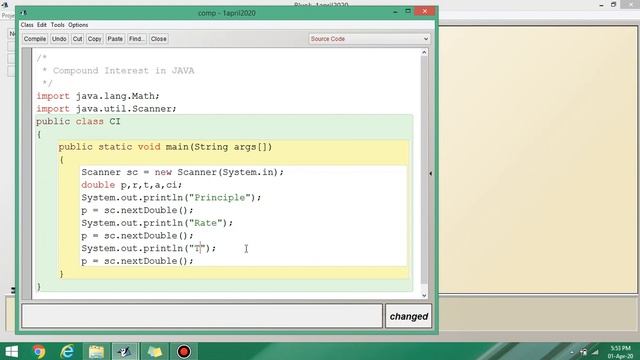Screen dimensions: 640x360
Task: Open the Source Code view dropdown
Action: [369, 39]
